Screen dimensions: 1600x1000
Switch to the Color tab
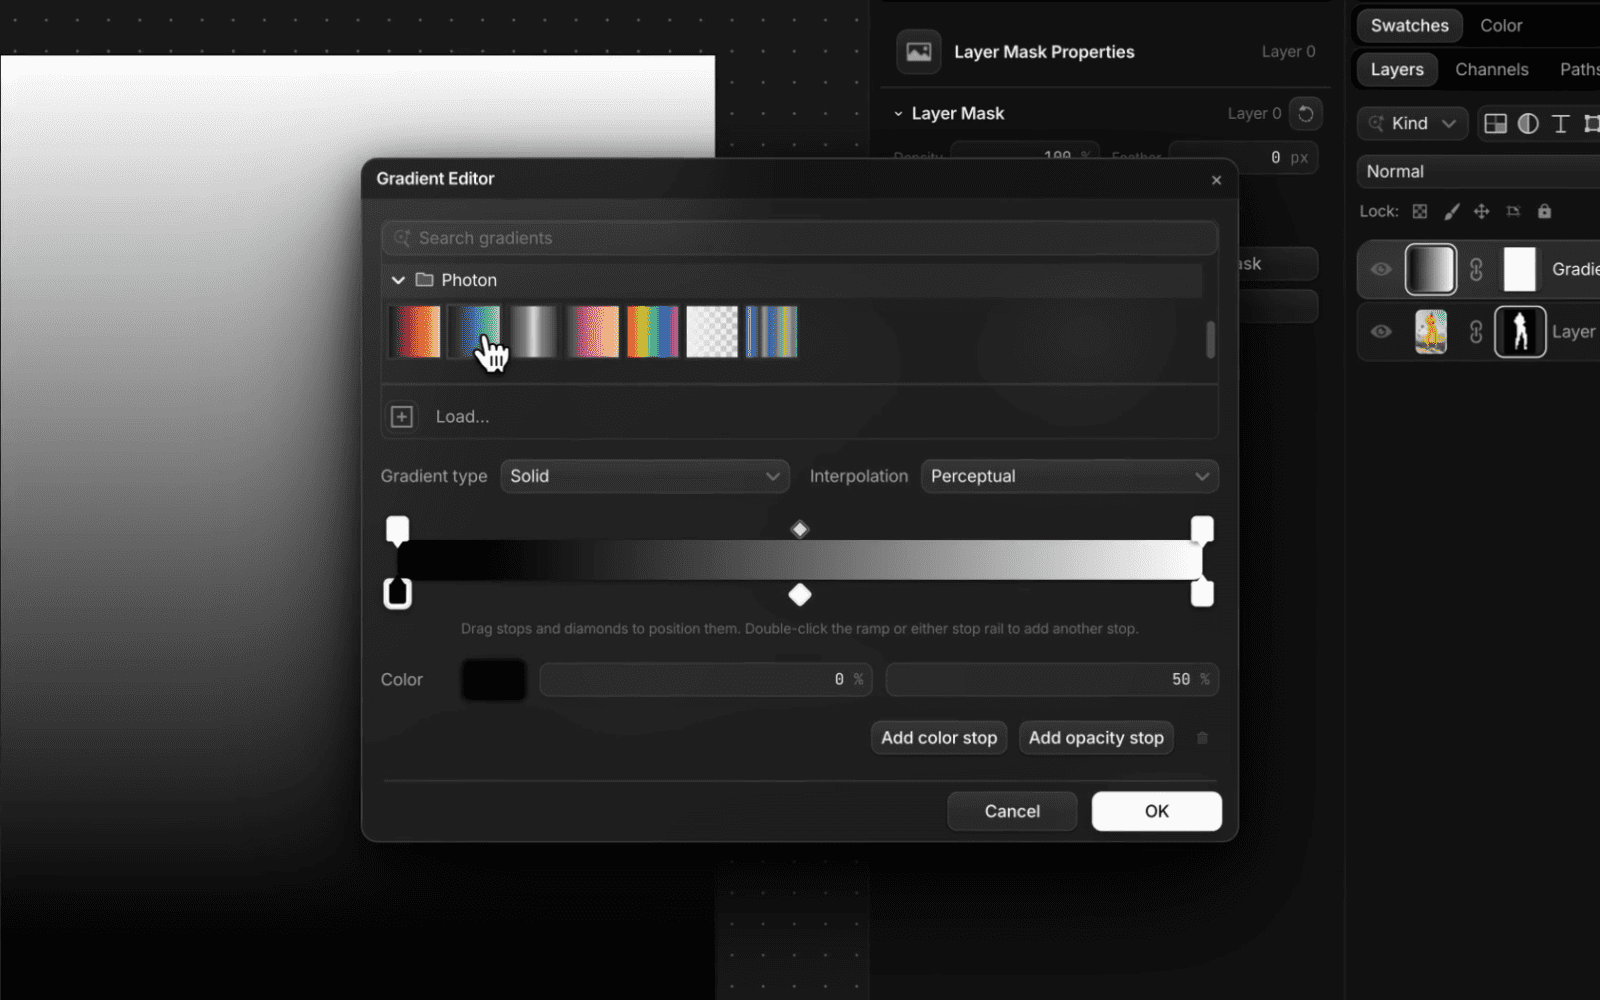tap(1501, 26)
